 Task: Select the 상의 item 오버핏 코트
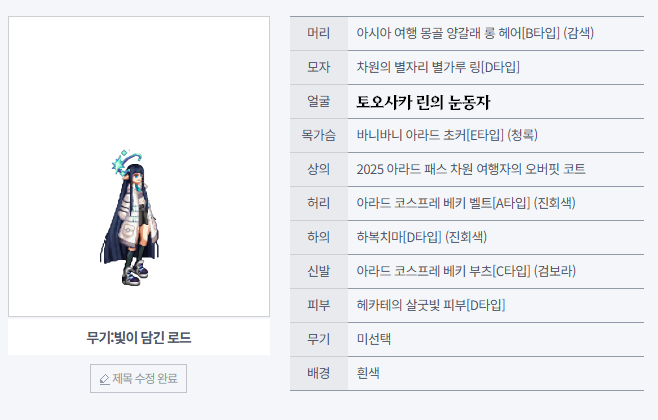(x=471, y=169)
